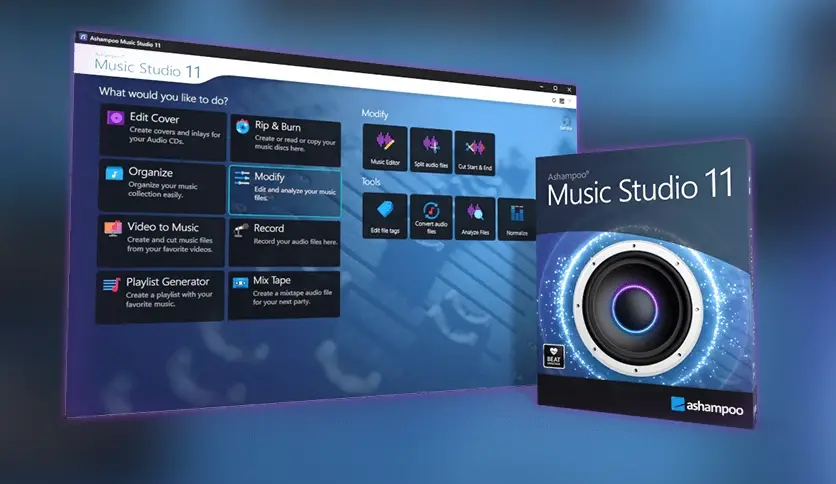Open the Music Editor tool
836x484 pixels.
click(384, 147)
